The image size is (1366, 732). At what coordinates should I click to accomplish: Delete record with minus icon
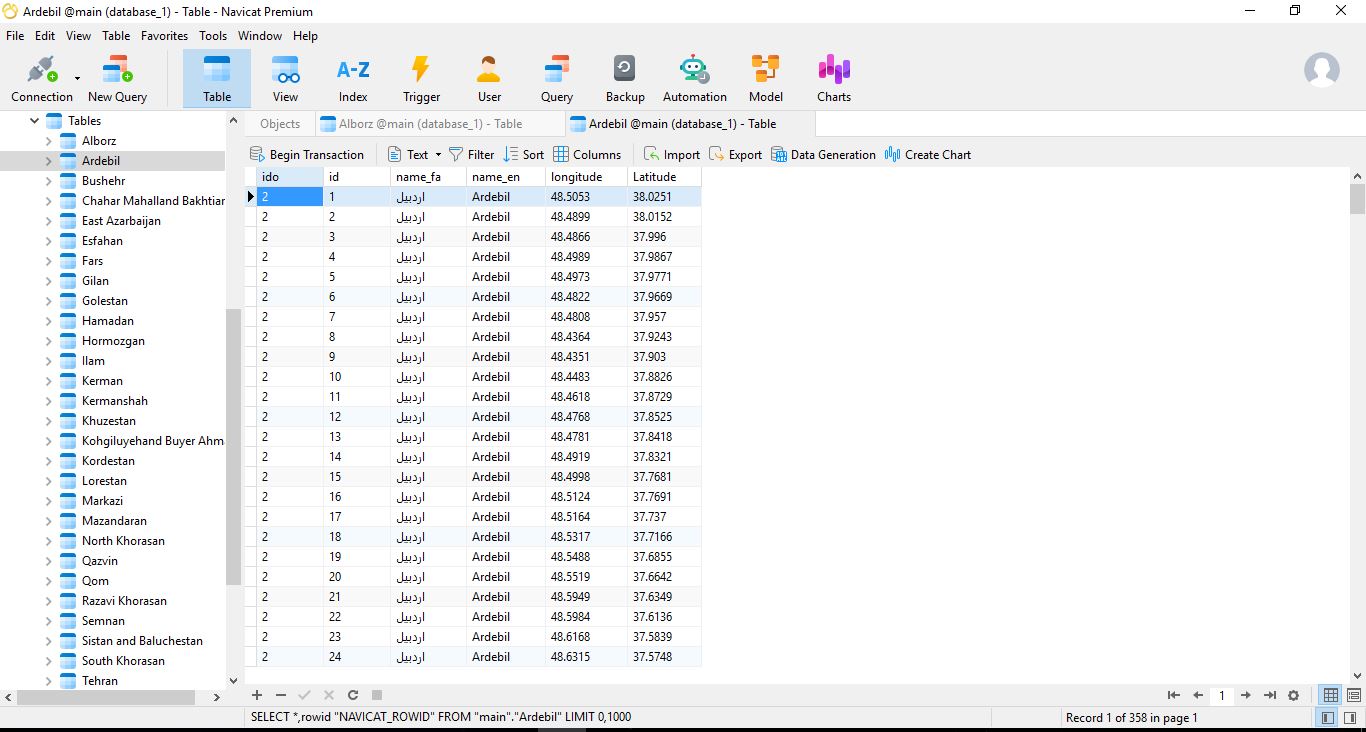281,695
